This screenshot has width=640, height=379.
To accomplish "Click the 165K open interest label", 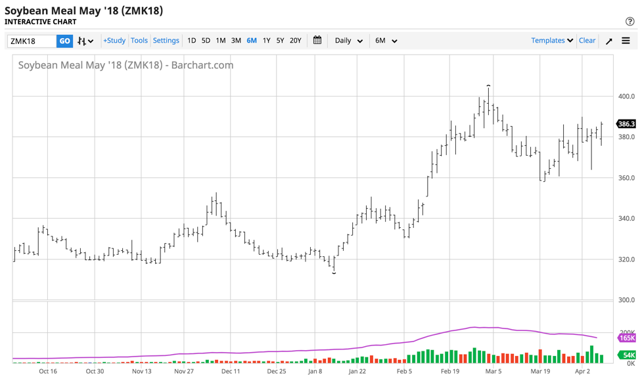I will click(x=627, y=338).
